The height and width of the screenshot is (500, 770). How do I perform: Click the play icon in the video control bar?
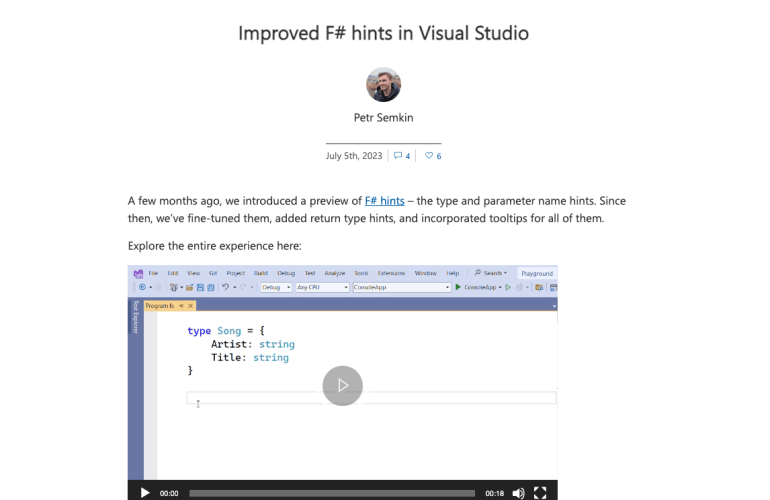145,492
